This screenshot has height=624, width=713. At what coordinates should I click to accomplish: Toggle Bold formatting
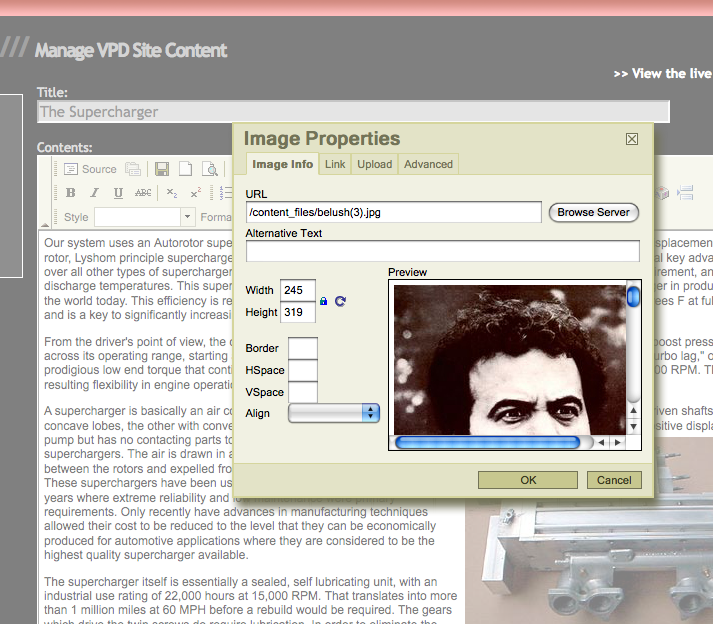pos(70,193)
